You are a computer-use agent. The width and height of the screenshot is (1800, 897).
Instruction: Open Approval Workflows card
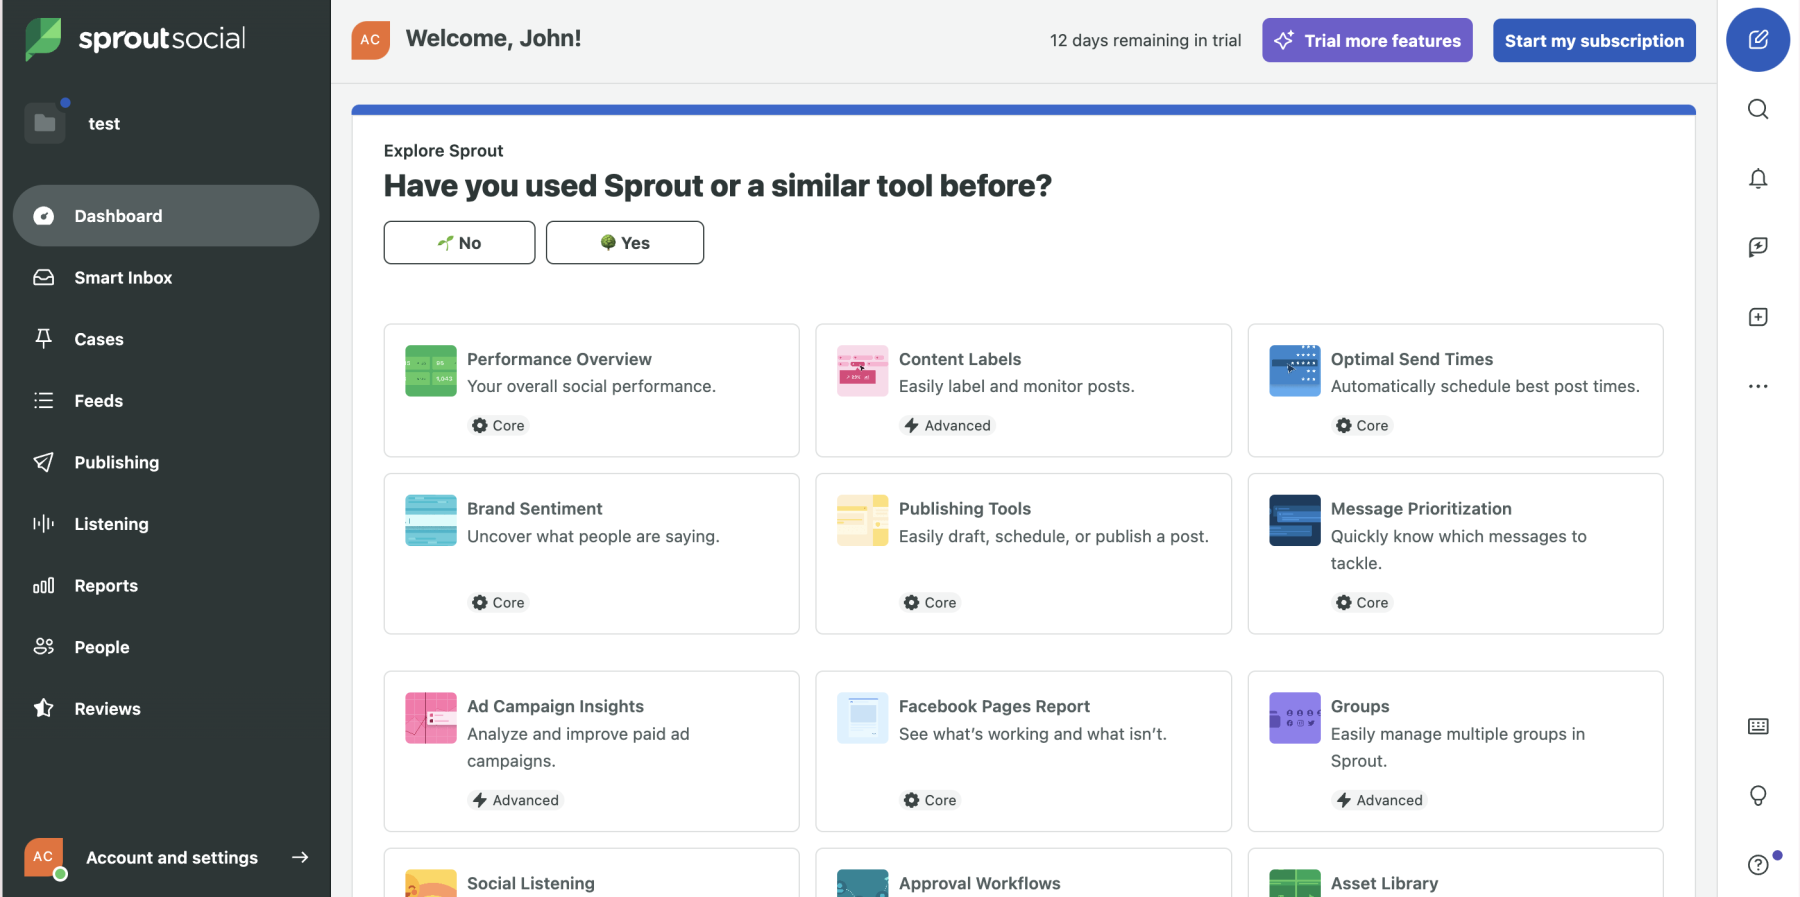tap(1023, 873)
